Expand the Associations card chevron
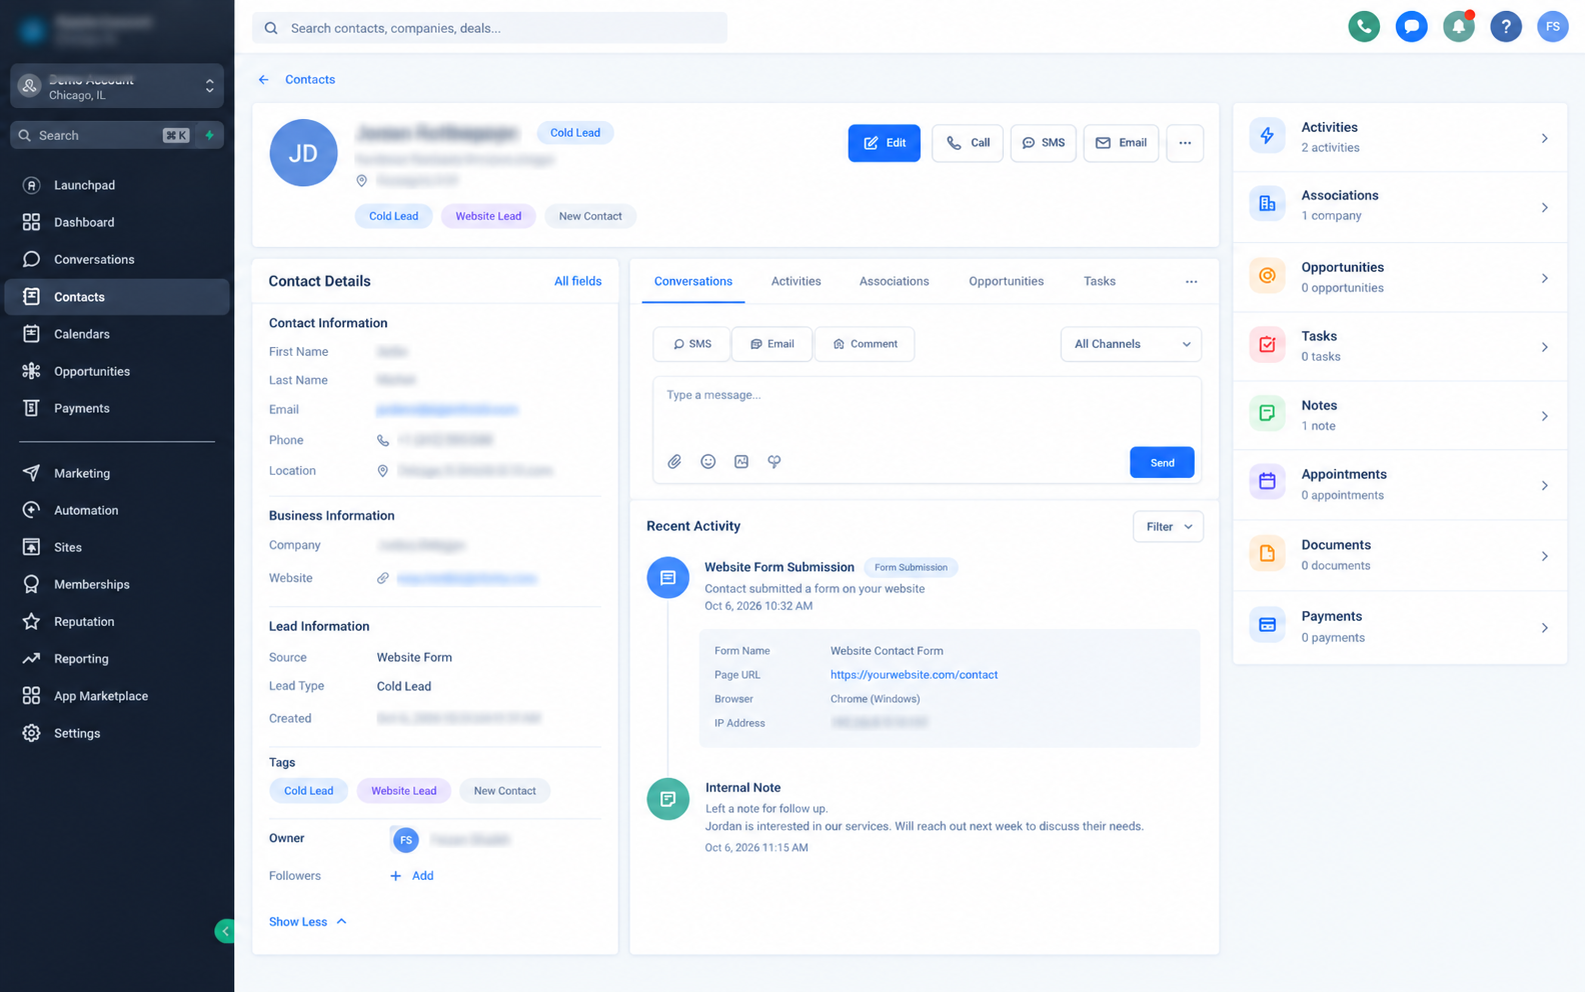This screenshot has width=1585, height=992. pos(1545,208)
